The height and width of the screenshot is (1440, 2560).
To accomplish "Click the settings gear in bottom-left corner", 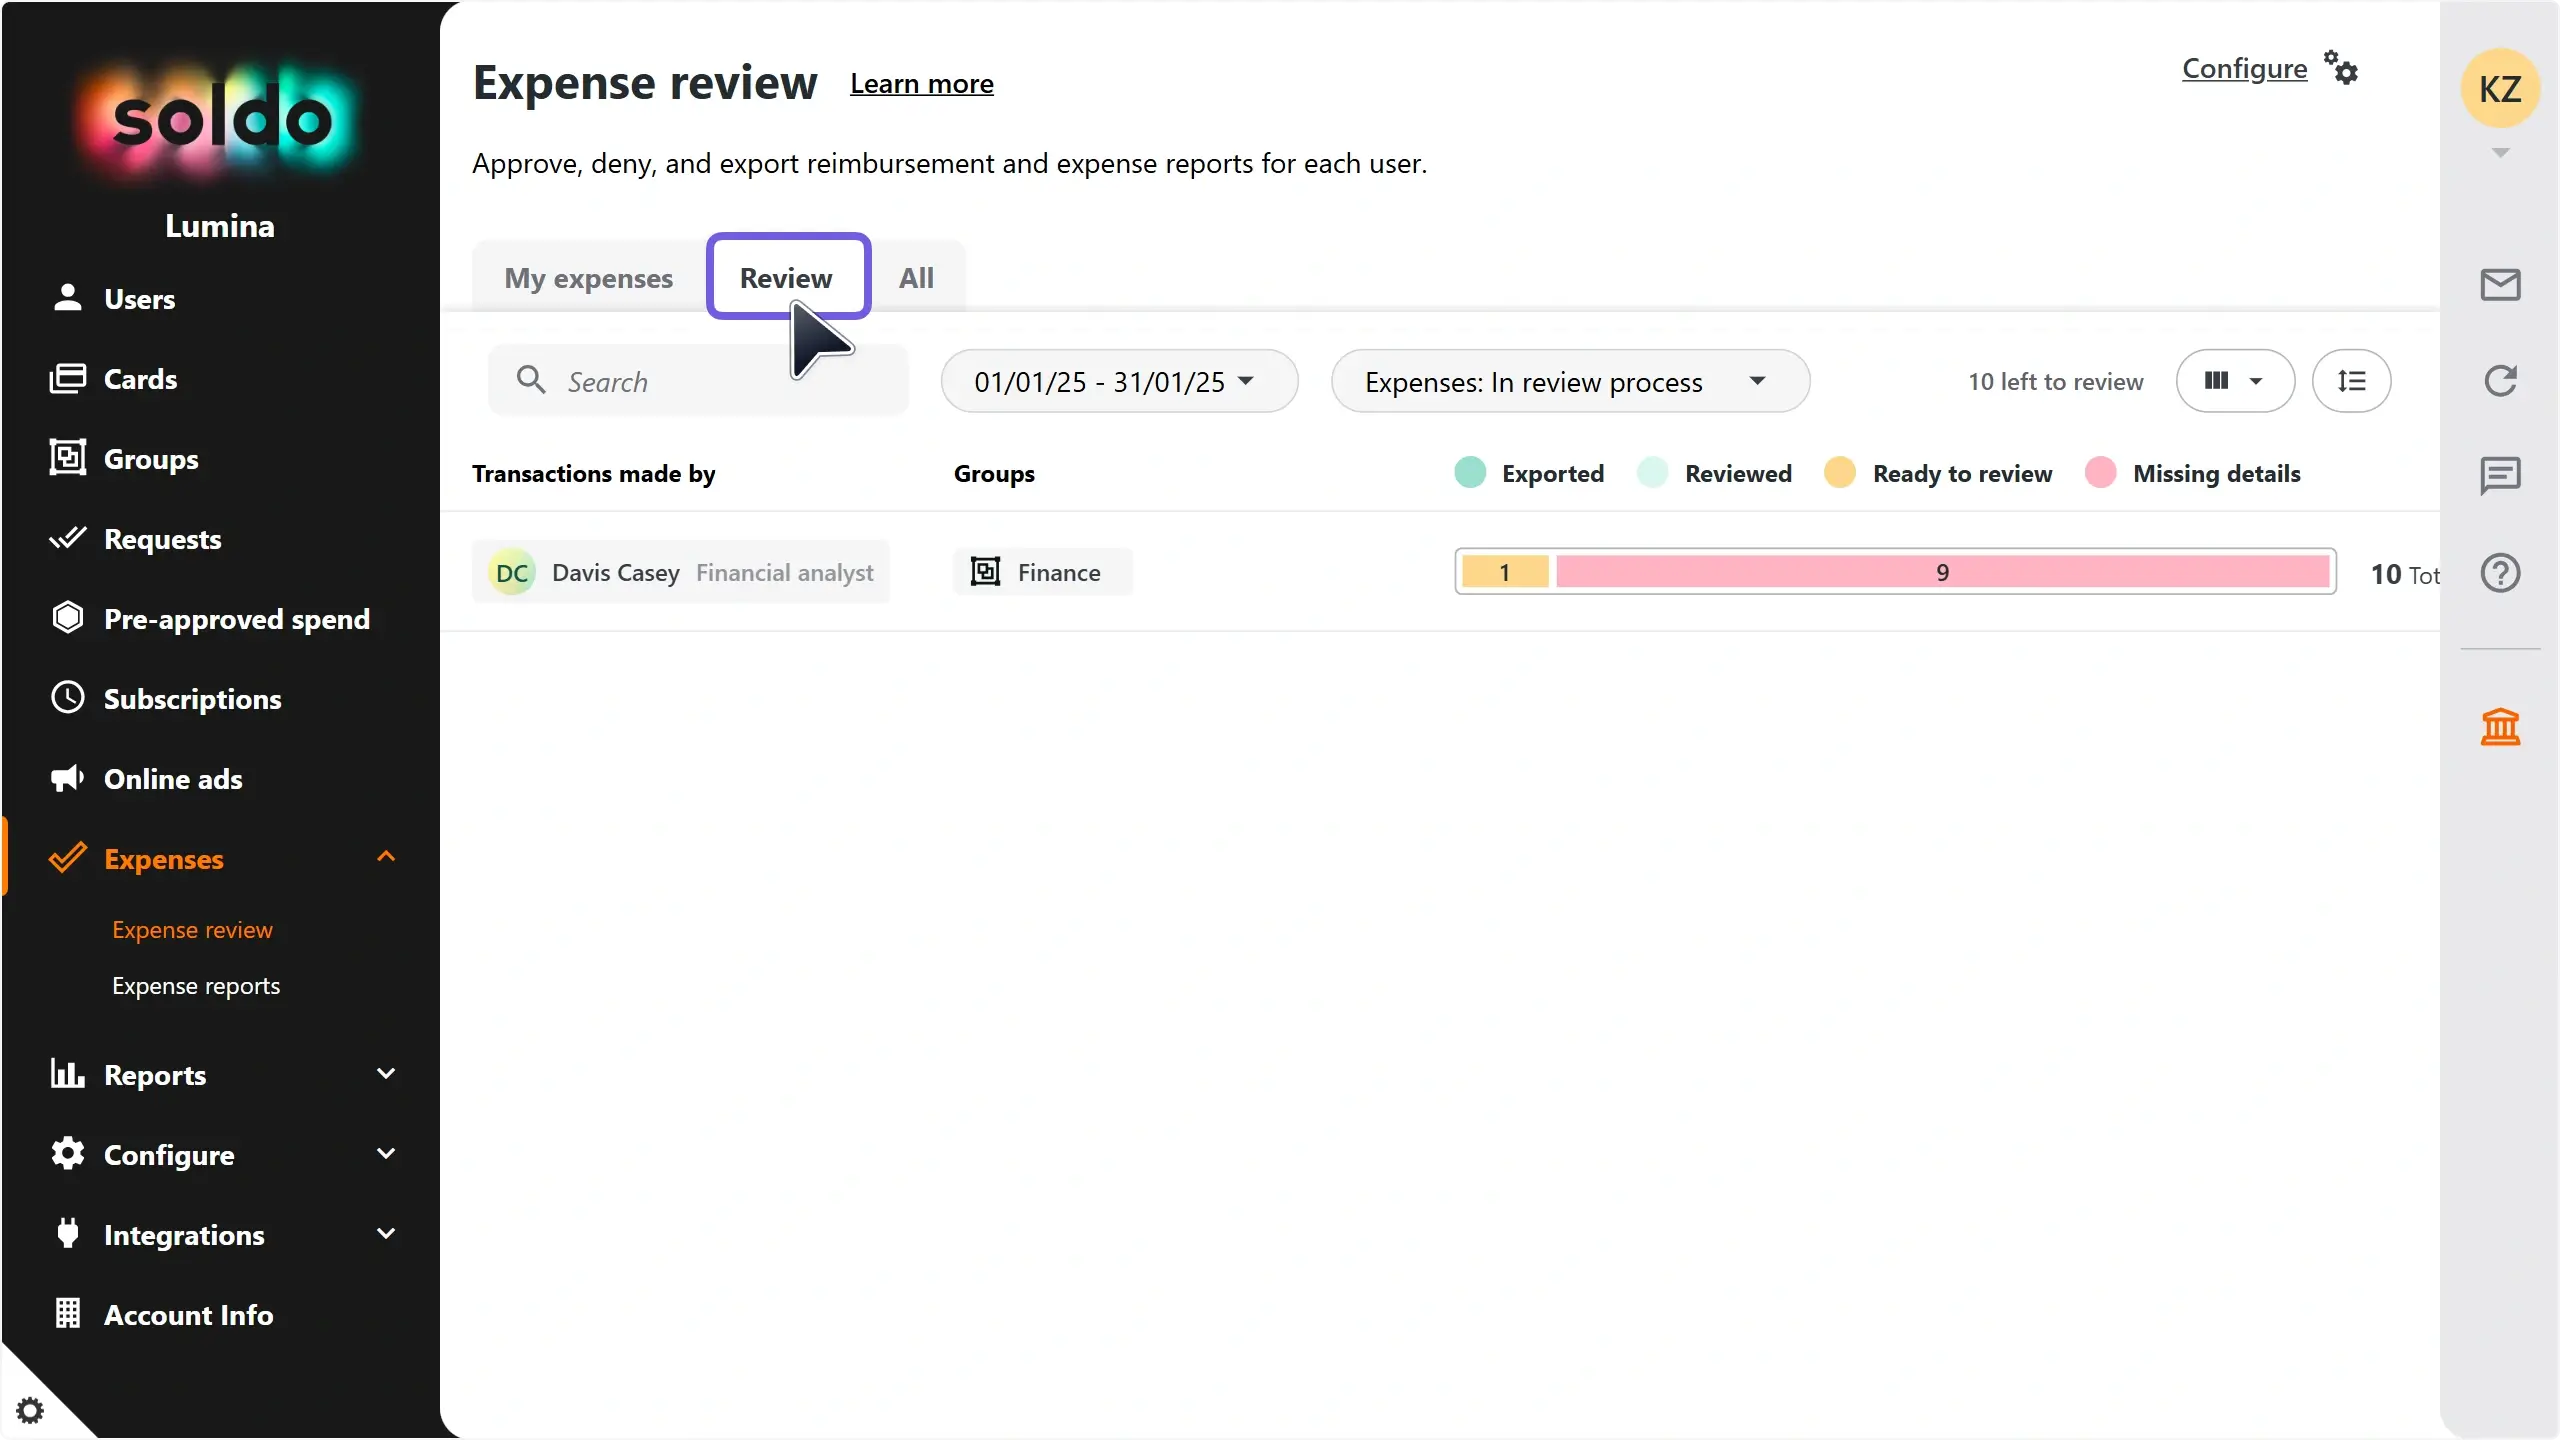I will 30,1410.
